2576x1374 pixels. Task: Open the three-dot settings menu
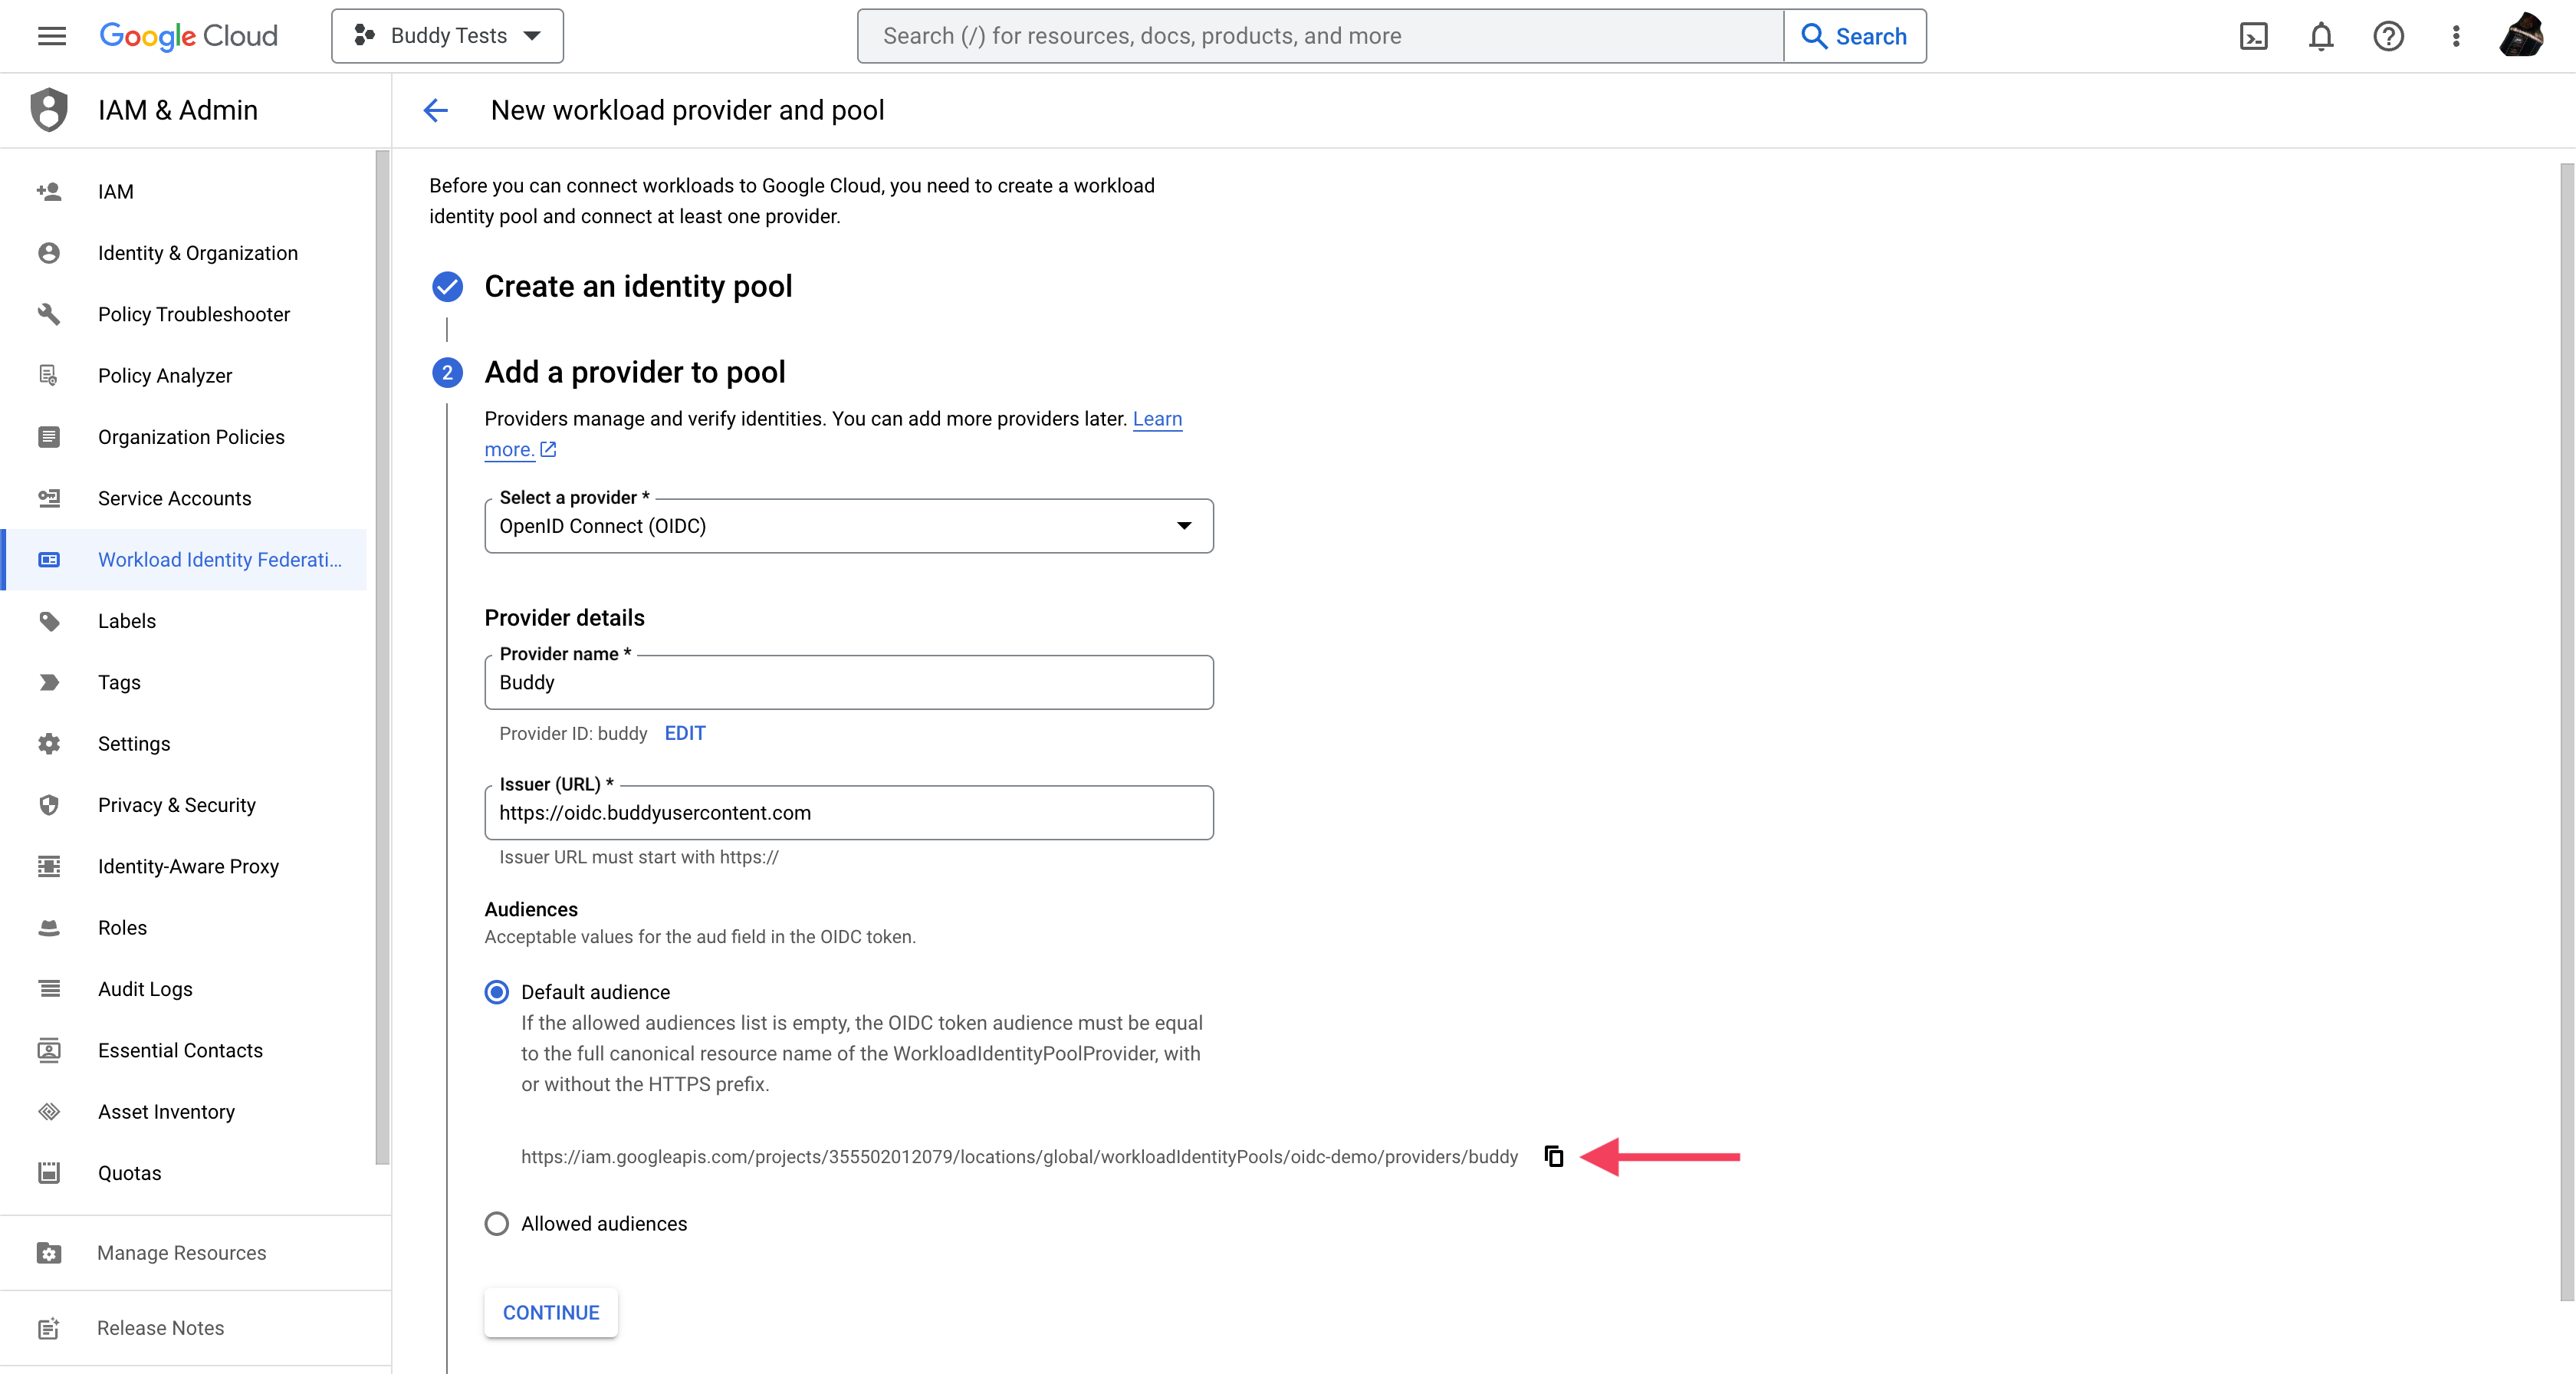(x=2456, y=37)
